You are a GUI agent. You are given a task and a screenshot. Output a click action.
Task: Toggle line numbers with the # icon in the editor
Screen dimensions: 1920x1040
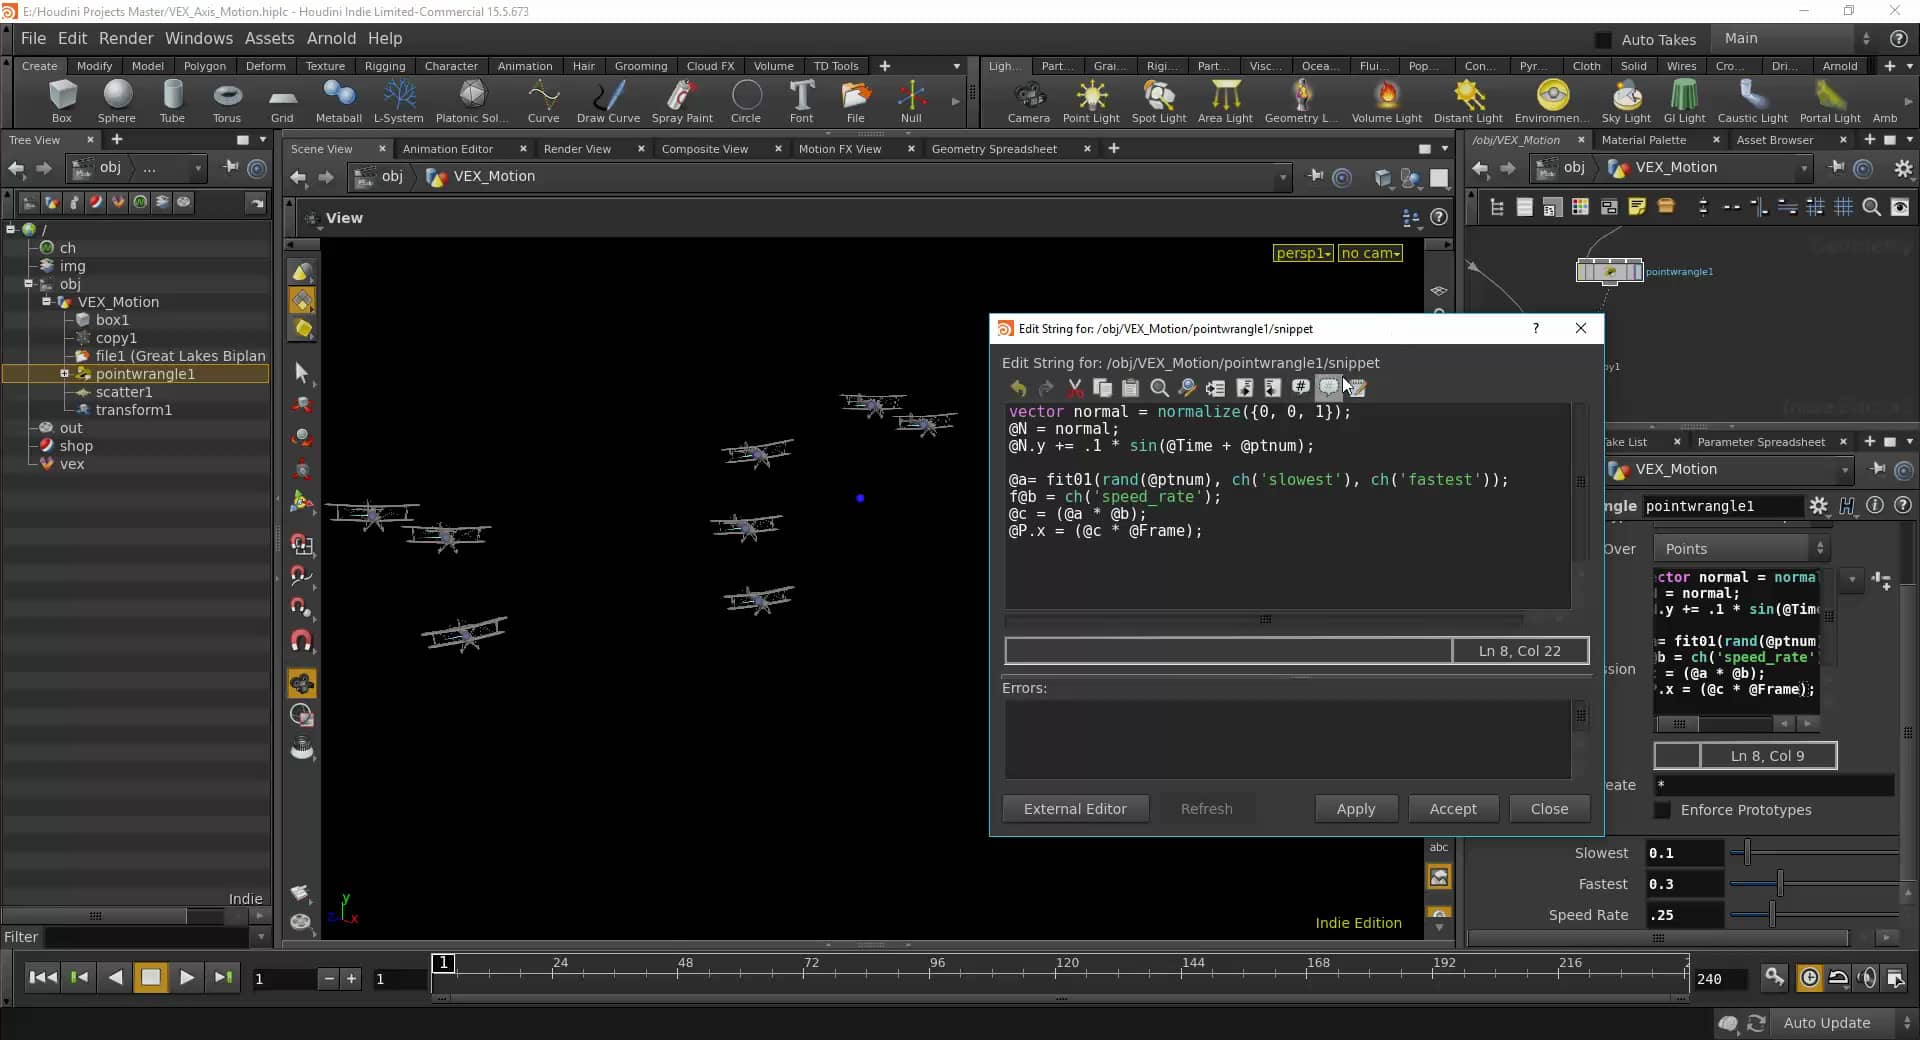pos(1299,389)
